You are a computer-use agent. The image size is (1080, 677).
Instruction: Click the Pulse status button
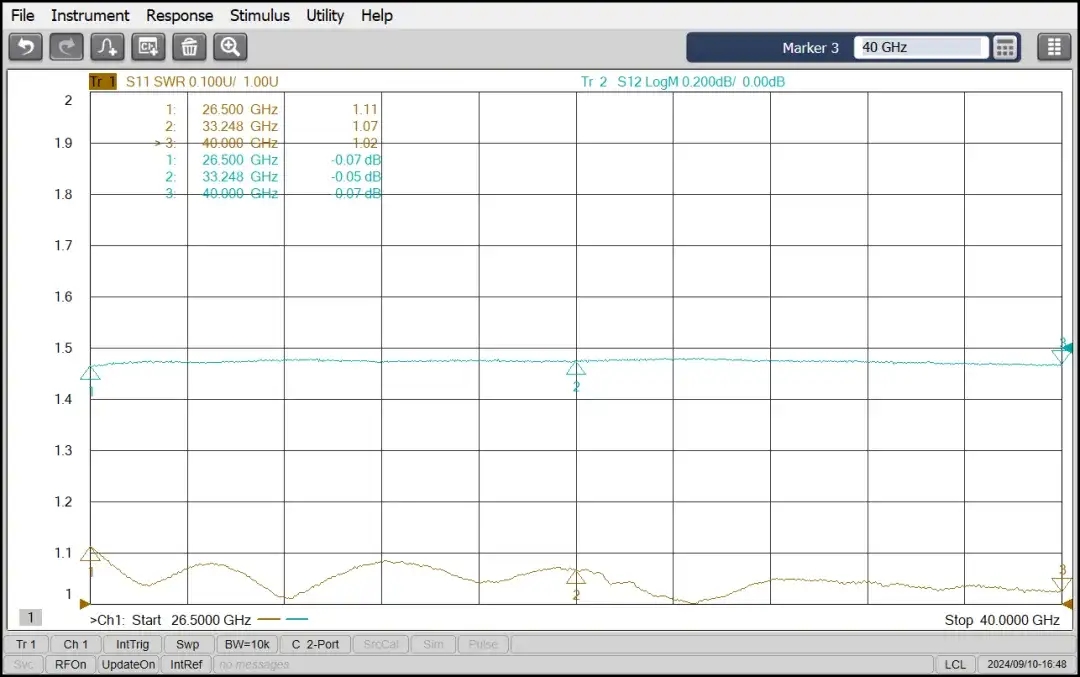[x=483, y=644]
